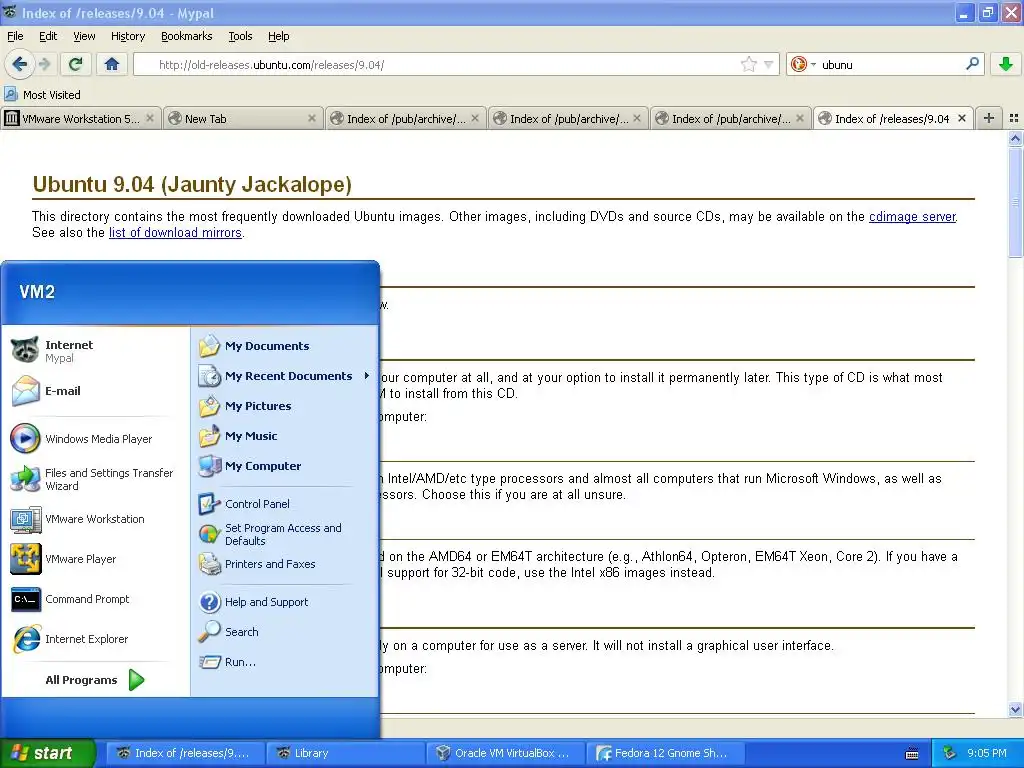Click the browser Back arrow button

click(x=20, y=64)
